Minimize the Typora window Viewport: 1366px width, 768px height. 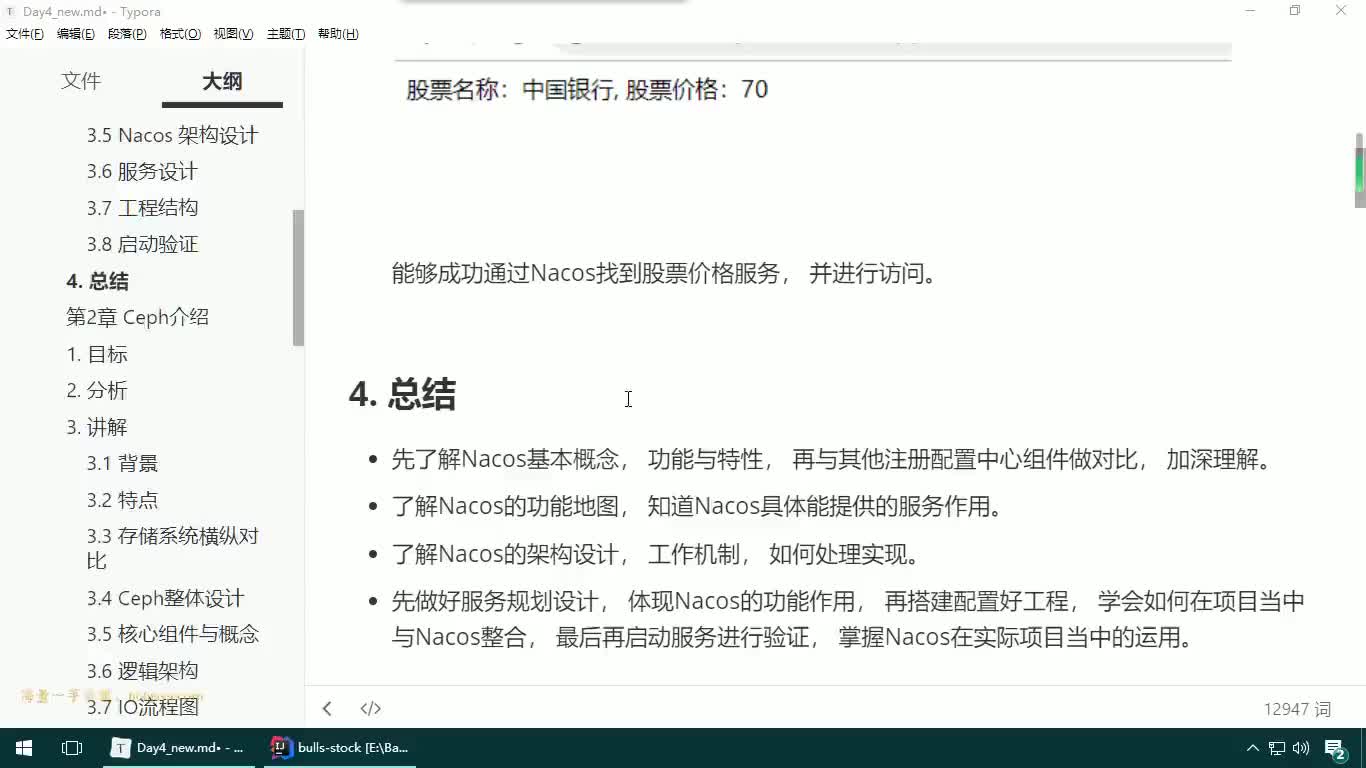click(x=1251, y=11)
